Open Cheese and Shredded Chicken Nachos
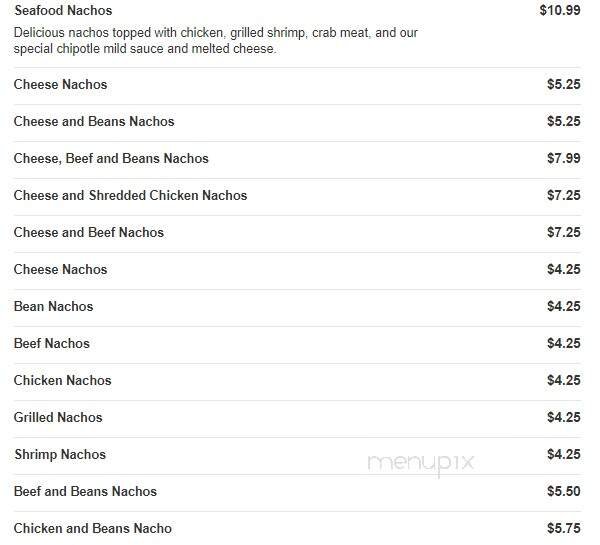Screen dimensions: 600x545 point(130,196)
